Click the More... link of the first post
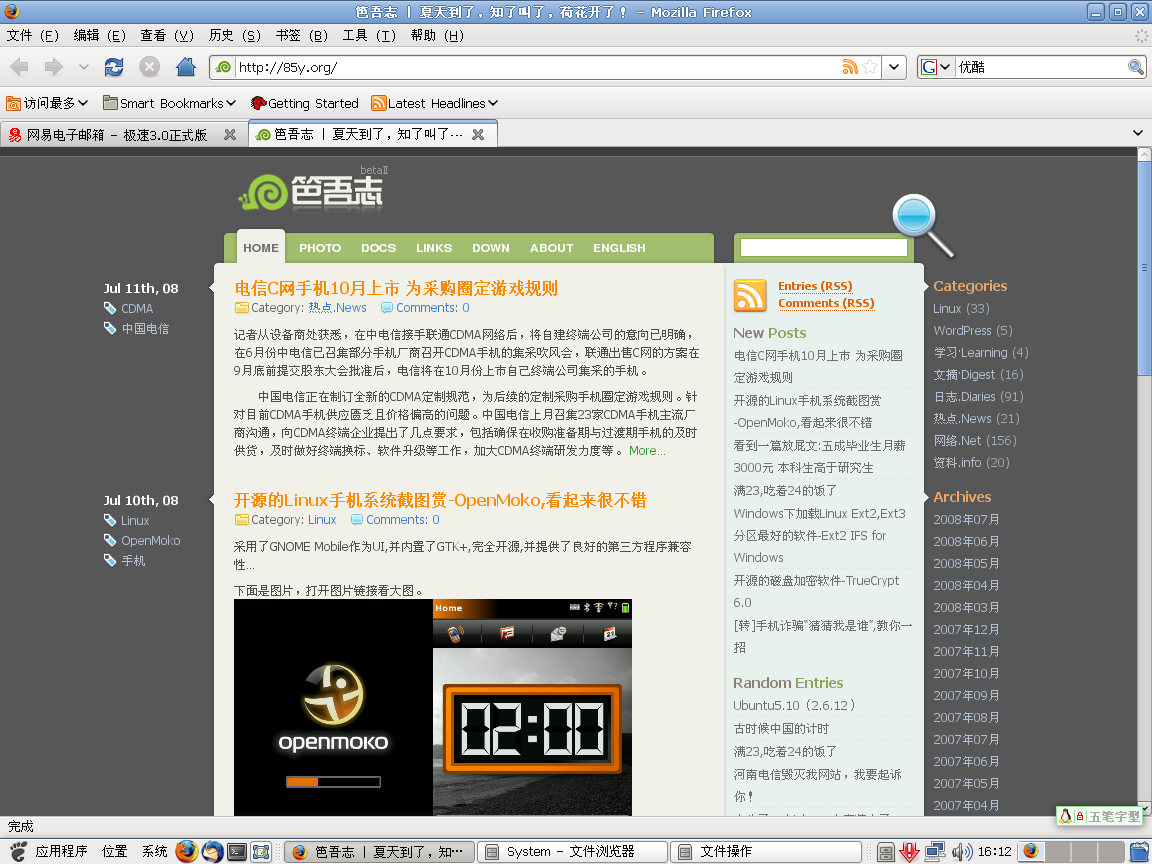 coord(647,450)
